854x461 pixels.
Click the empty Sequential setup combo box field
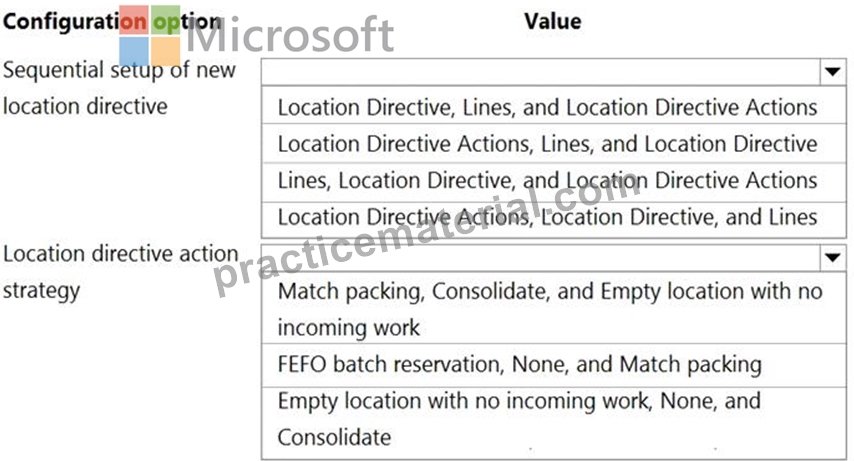tap(540, 71)
